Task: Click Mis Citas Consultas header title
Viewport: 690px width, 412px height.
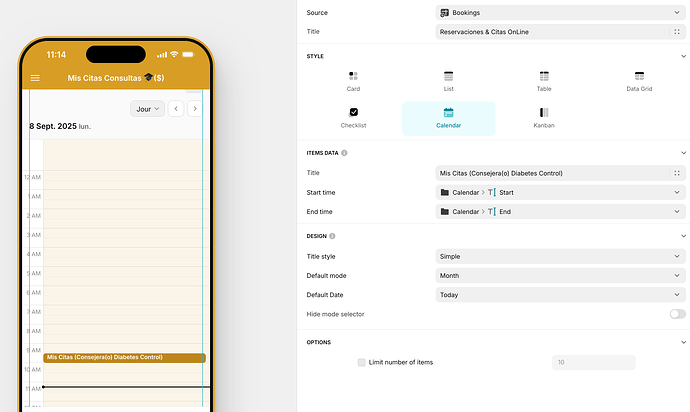Action: tap(116, 78)
